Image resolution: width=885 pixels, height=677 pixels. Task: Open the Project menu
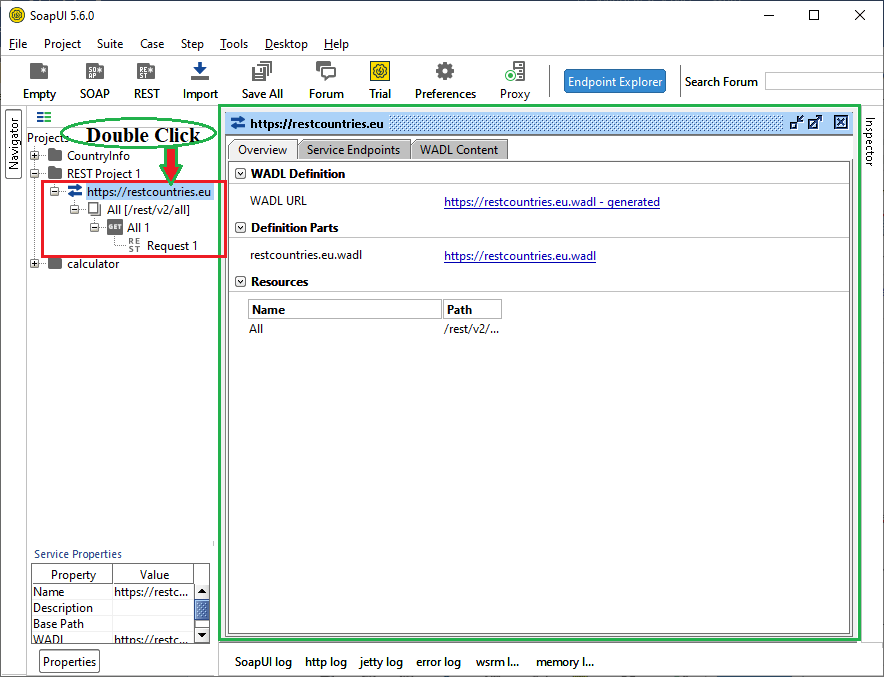click(x=62, y=43)
